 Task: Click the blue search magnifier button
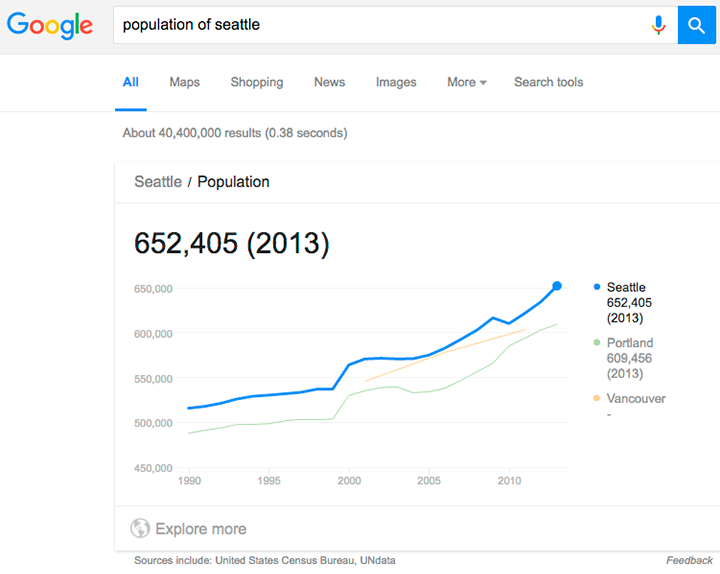pyautogui.click(x=696, y=25)
